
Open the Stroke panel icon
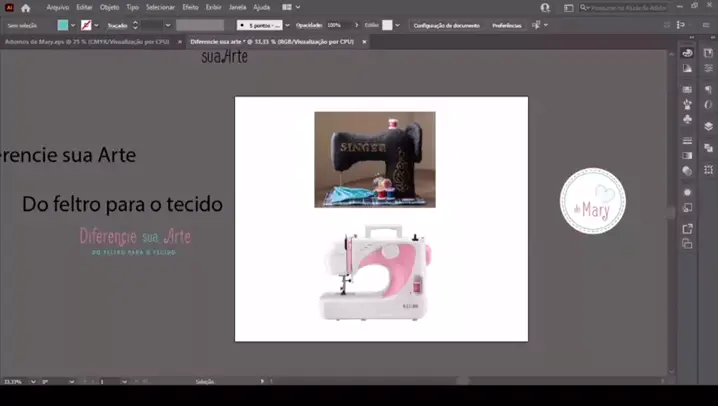[687, 141]
